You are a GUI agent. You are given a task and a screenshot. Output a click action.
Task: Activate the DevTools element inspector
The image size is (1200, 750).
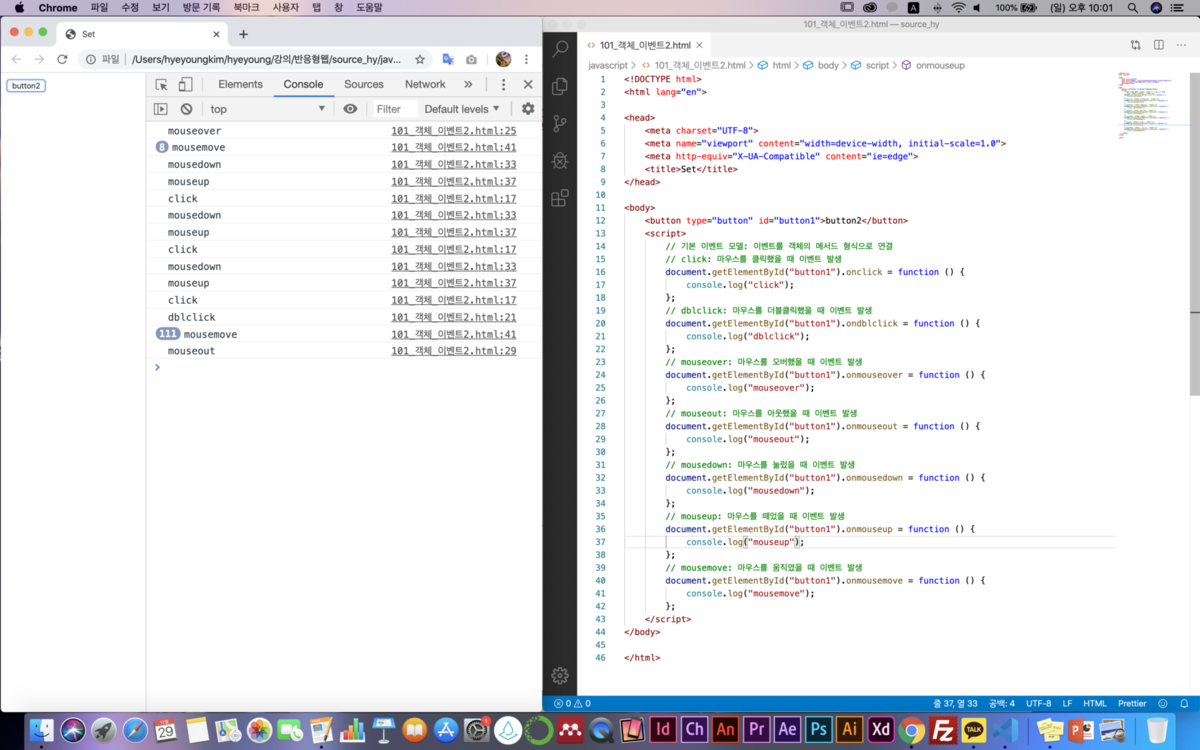coord(161,84)
